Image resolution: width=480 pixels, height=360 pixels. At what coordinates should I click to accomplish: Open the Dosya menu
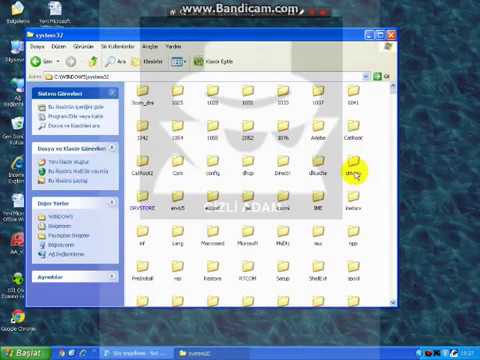37,46
